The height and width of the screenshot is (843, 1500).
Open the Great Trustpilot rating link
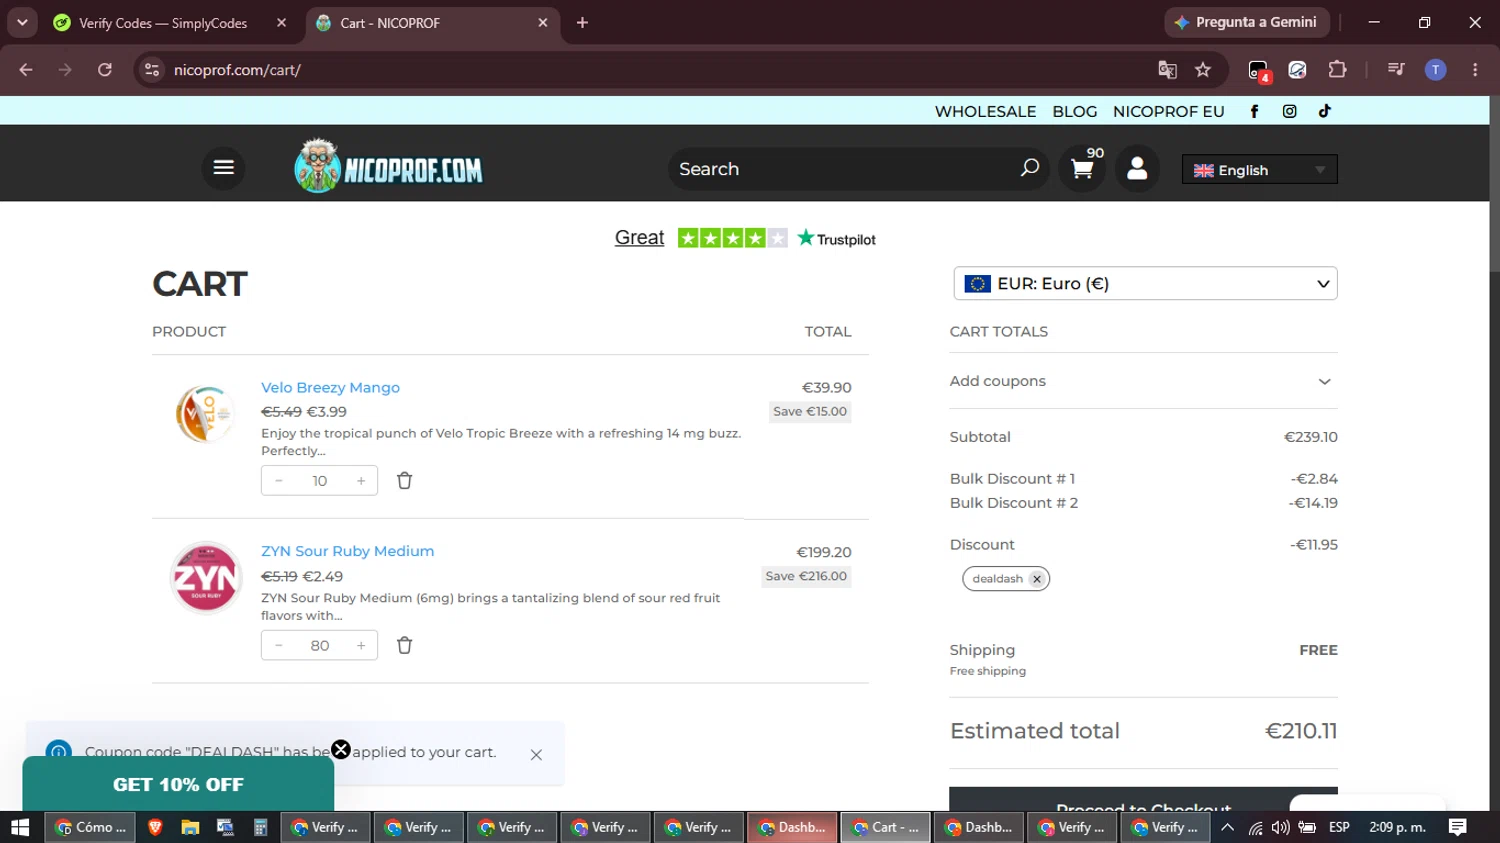pos(639,238)
